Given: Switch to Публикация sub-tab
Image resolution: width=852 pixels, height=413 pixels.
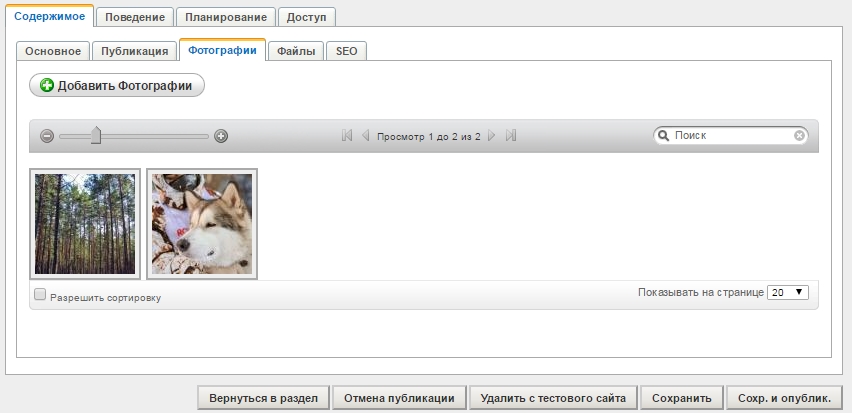Looking at the screenshot, I should pyautogui.click(x=134, y=51).
